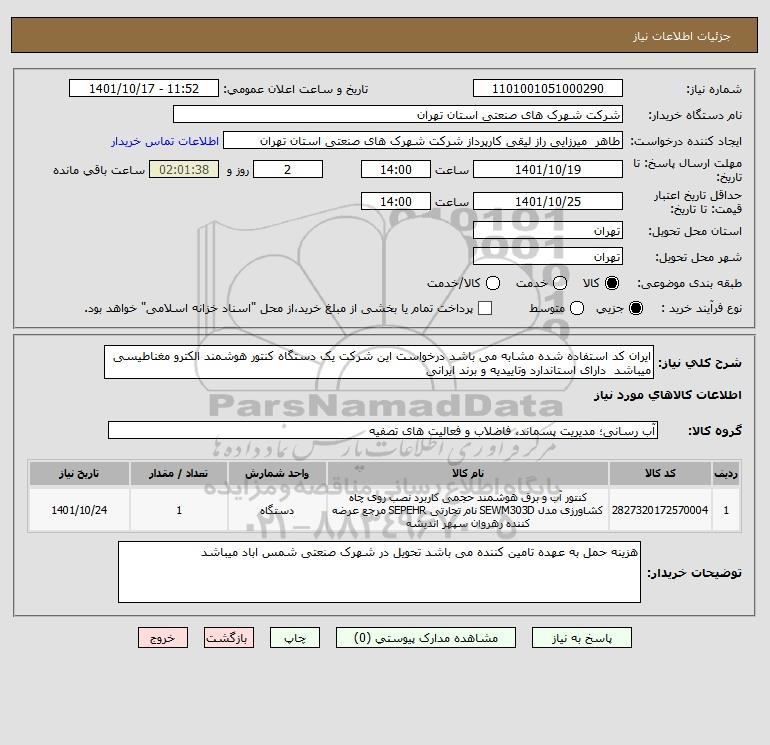Select the خدمت radio button
Image resolution: width=770 pixels, height=745 pixels.
559,283
